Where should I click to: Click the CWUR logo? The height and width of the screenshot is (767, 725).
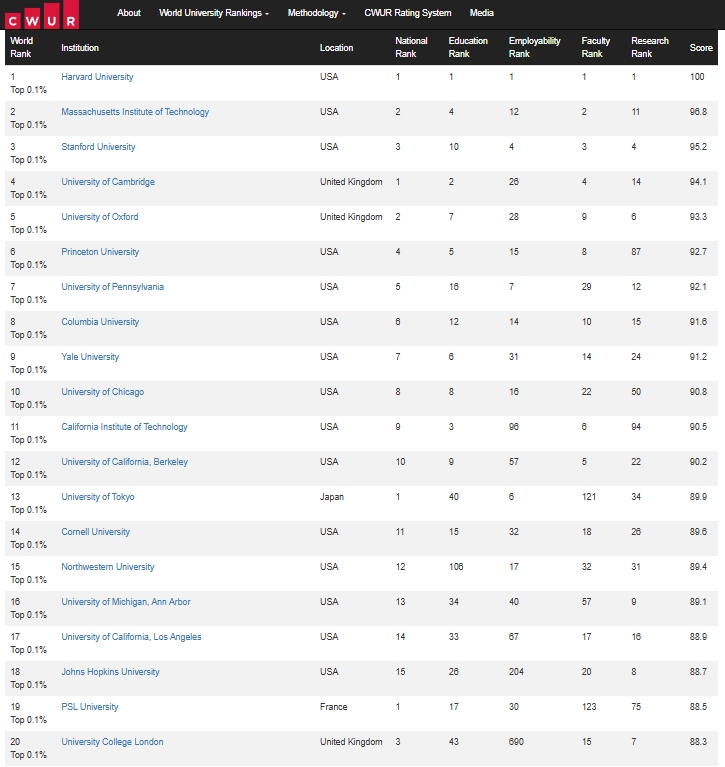(42, 15)
